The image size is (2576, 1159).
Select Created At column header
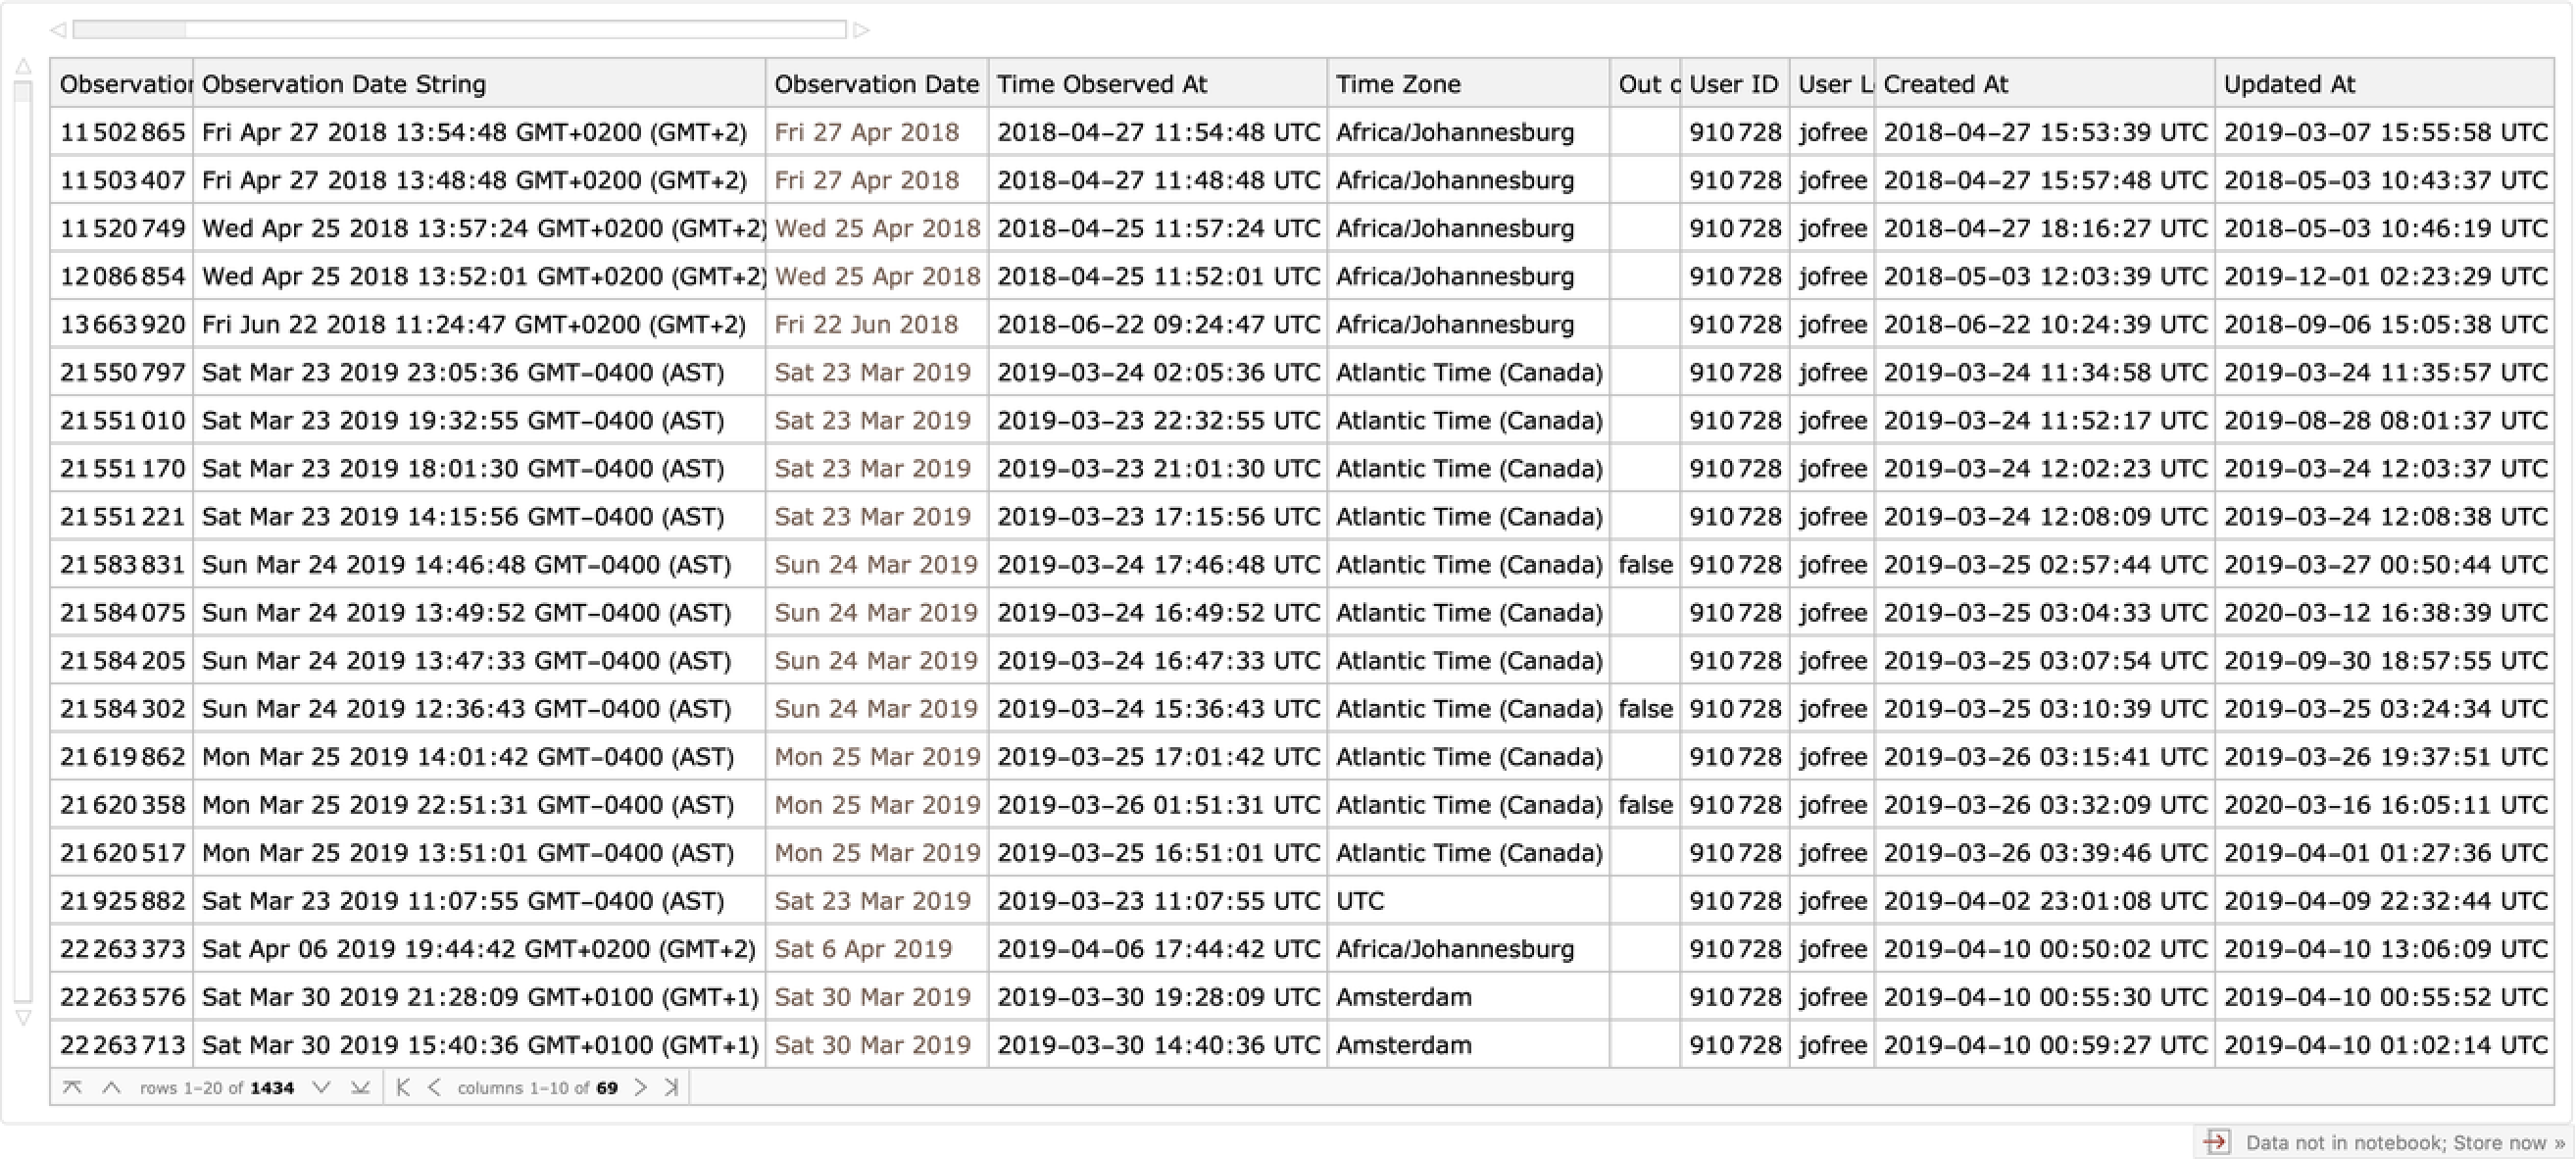[2045, 84]
